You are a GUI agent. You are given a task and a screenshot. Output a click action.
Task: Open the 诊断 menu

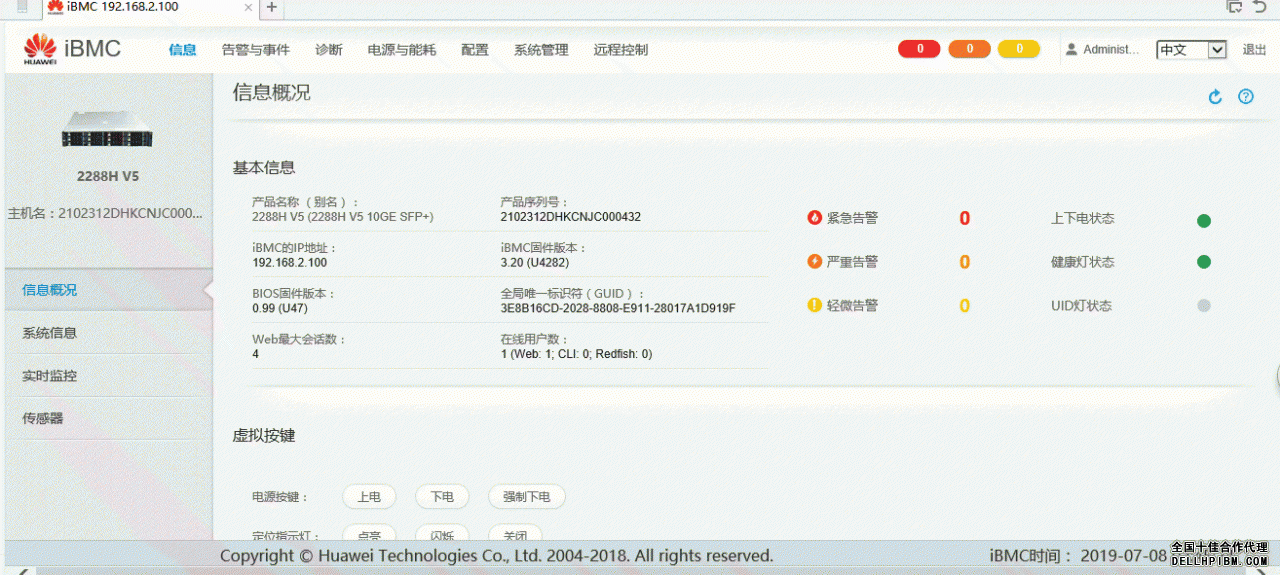pyautogui.click(x=328, y=50)
